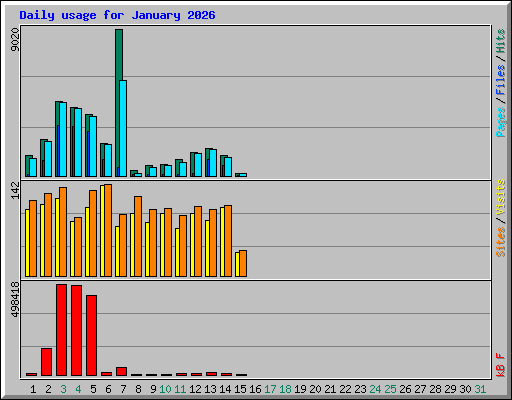Image resolution: width=512 pixels, height=400 pixels.
Task: Select the orange Sites bar on day 11
Action: tap(183, 246)
